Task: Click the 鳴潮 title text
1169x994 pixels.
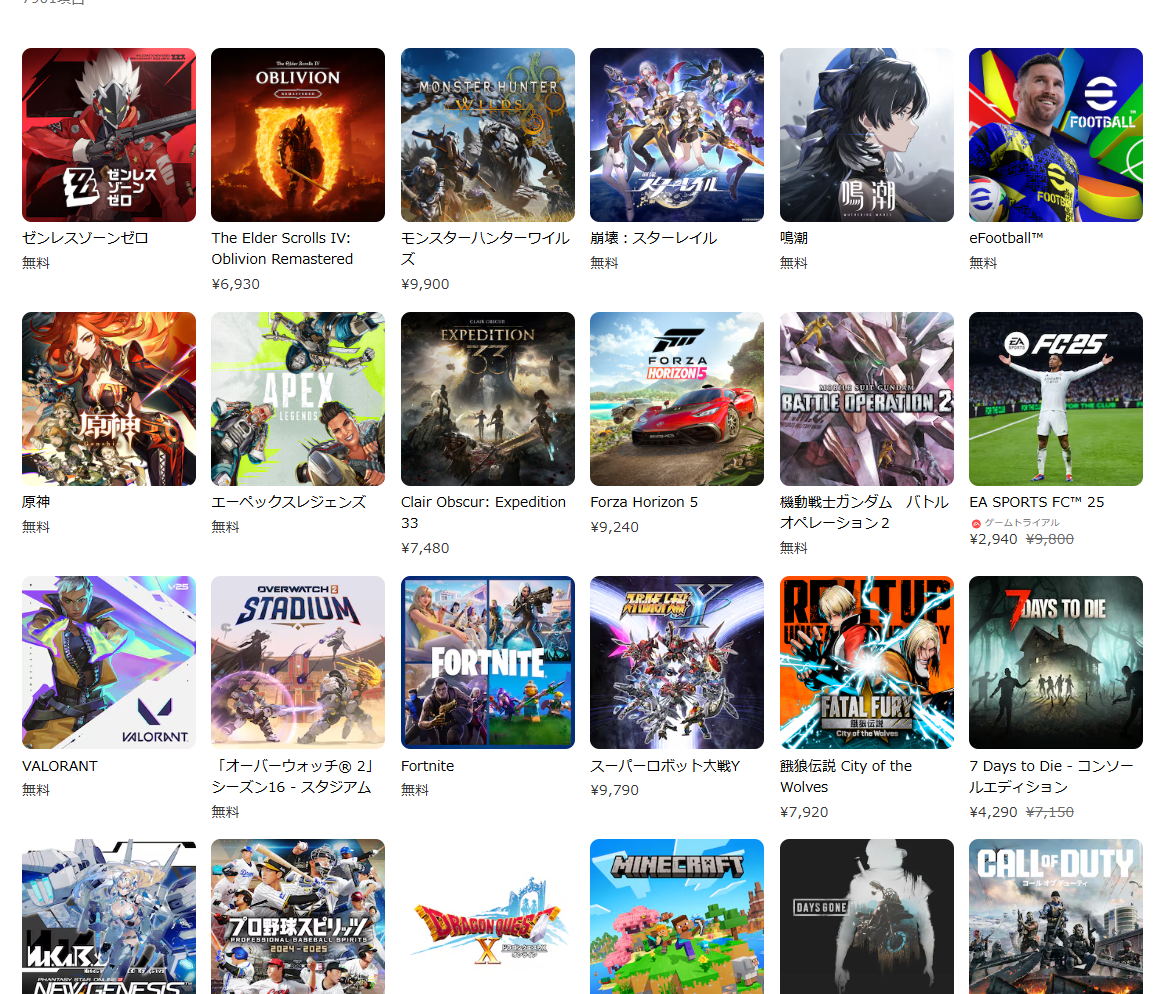Action: 794,238
